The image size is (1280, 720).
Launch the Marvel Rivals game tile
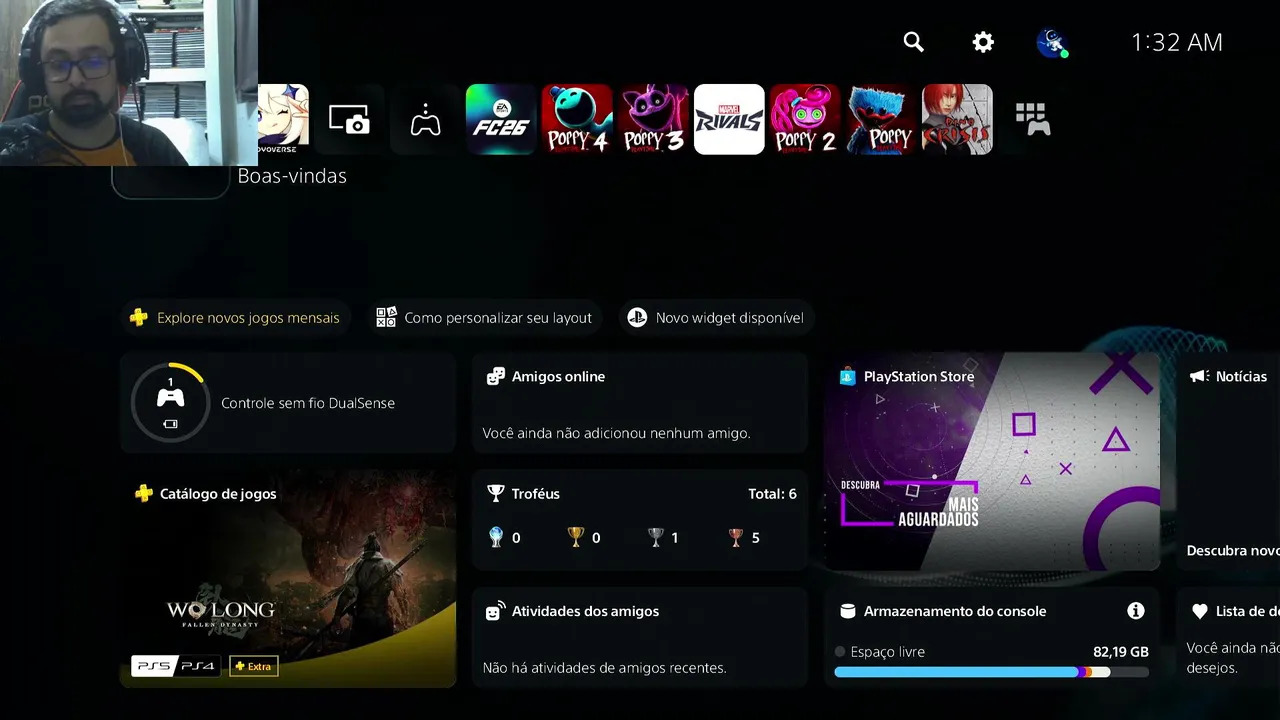click(x=729, y=120)
